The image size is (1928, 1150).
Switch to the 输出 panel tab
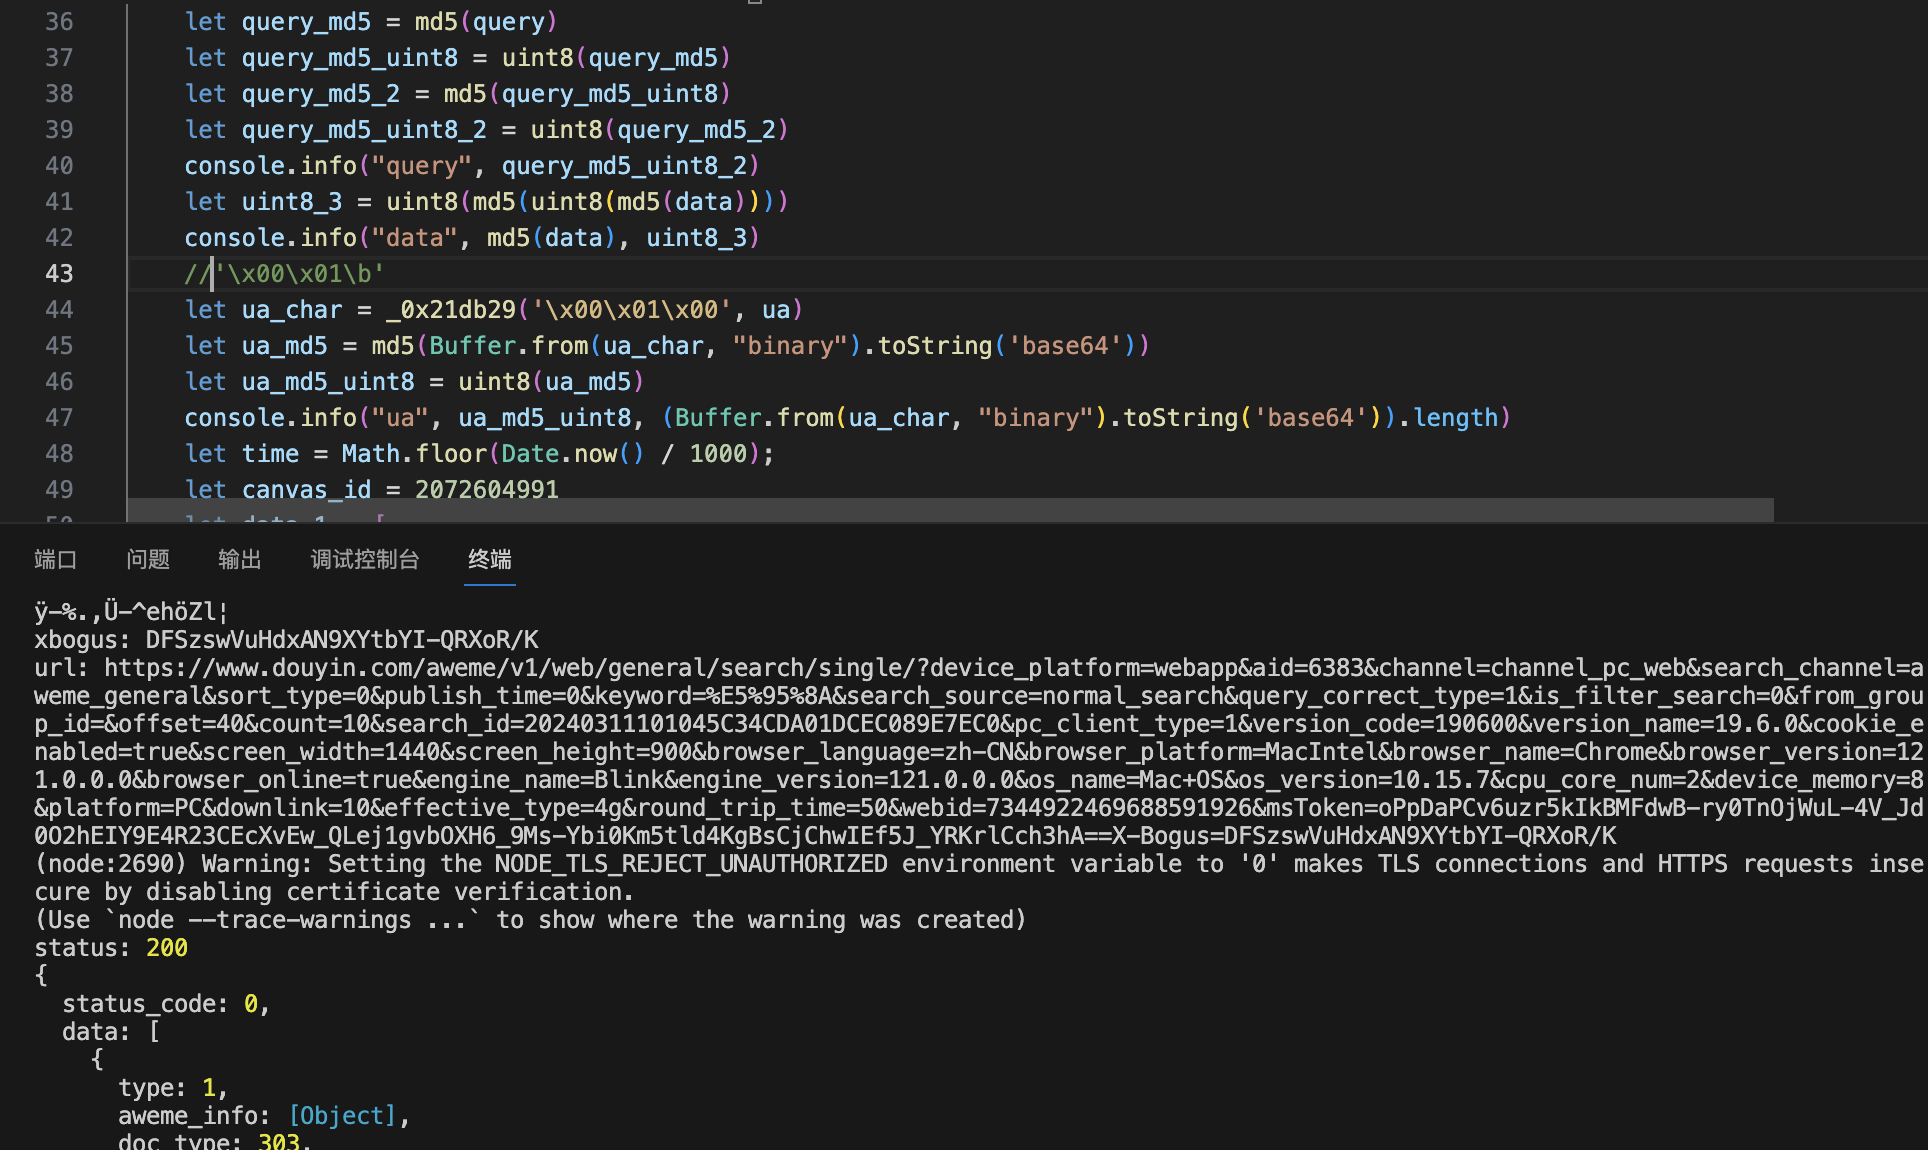(x=240, y=560)
